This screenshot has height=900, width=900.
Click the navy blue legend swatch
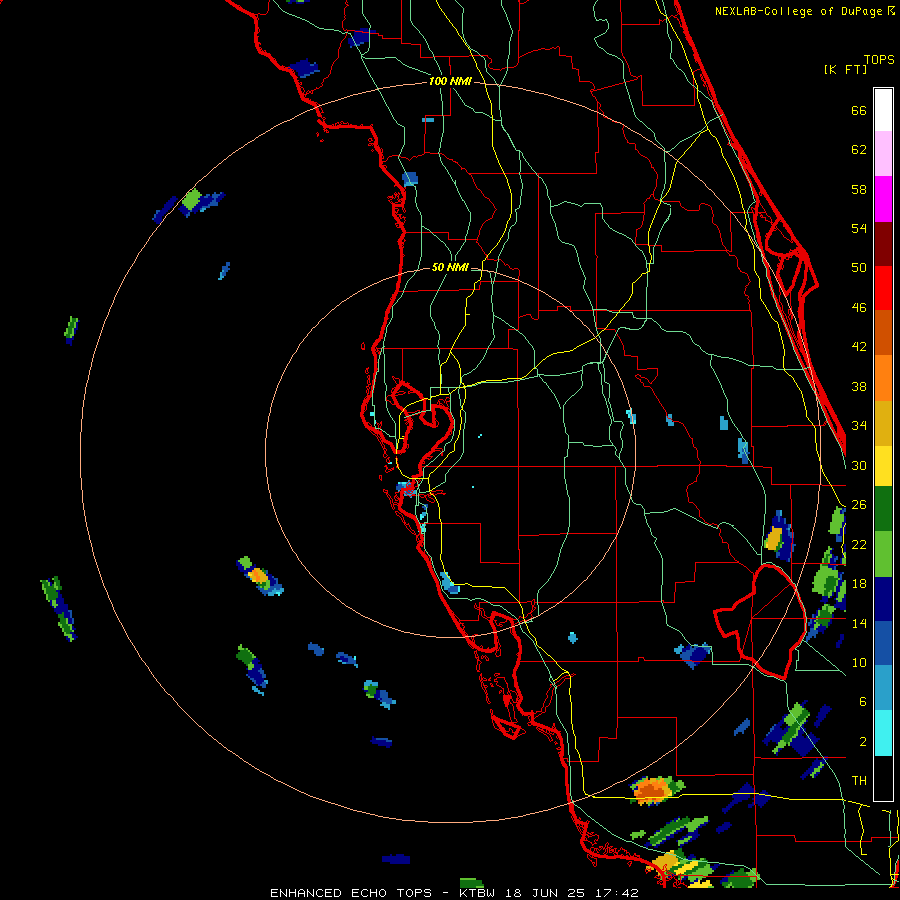click(x=883, y=599)
